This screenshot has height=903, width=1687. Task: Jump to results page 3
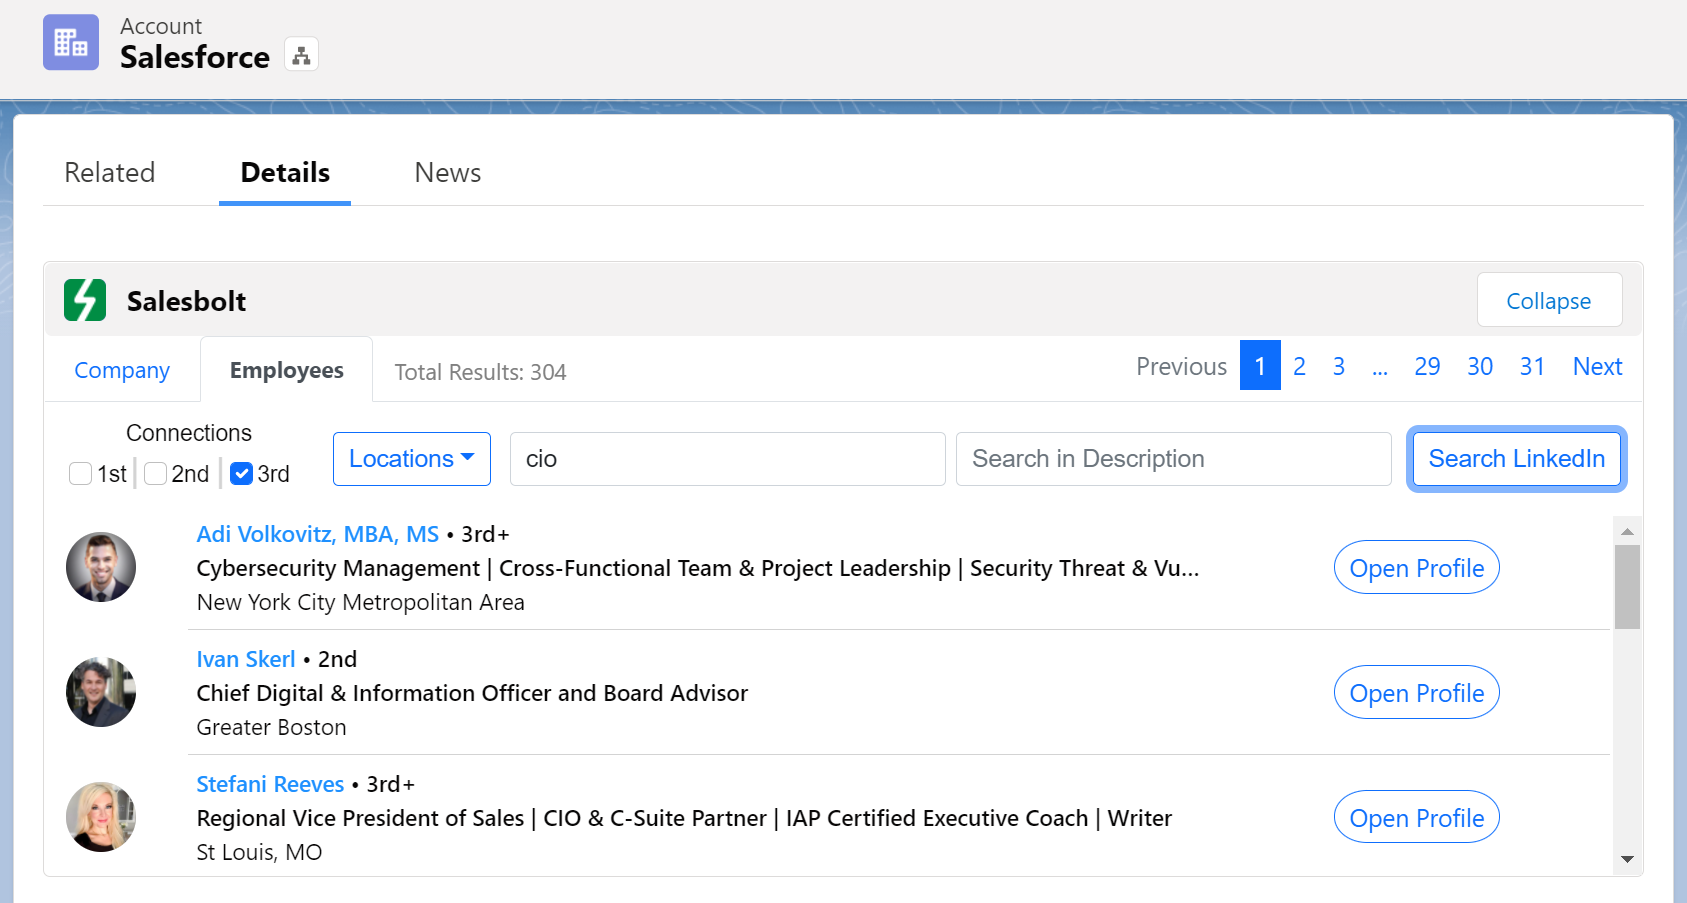pos(1338,367)
